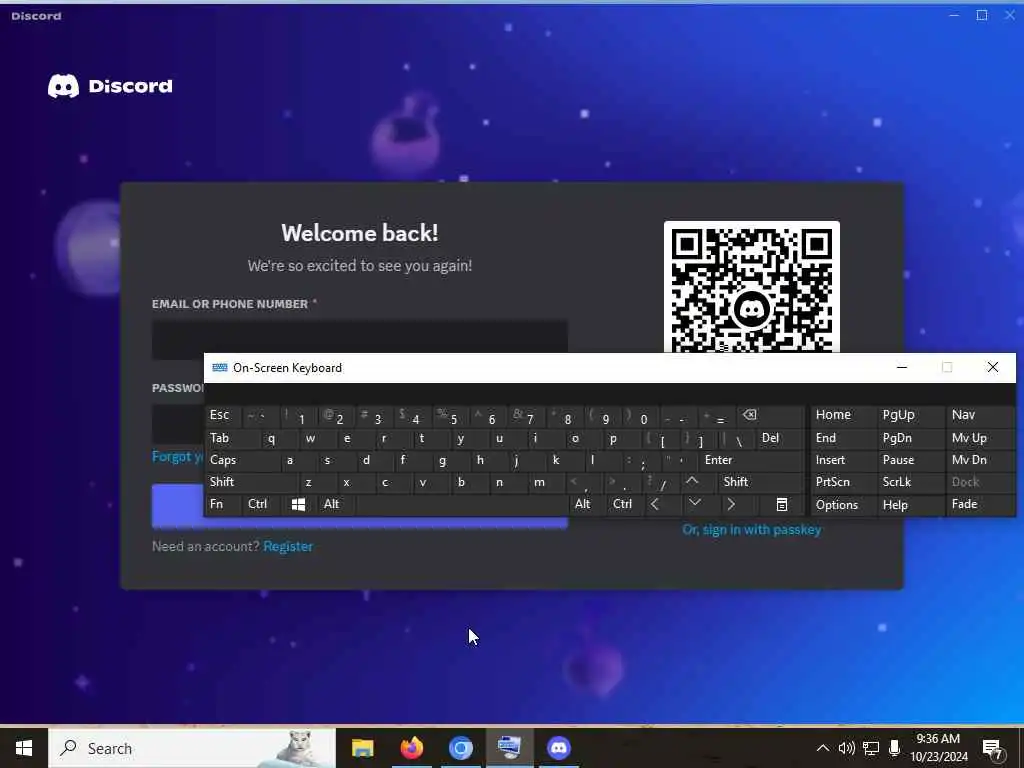Toggle the right Shift key
The image size is (1024, 768).
pyautogui.click(x=761, y=482)
